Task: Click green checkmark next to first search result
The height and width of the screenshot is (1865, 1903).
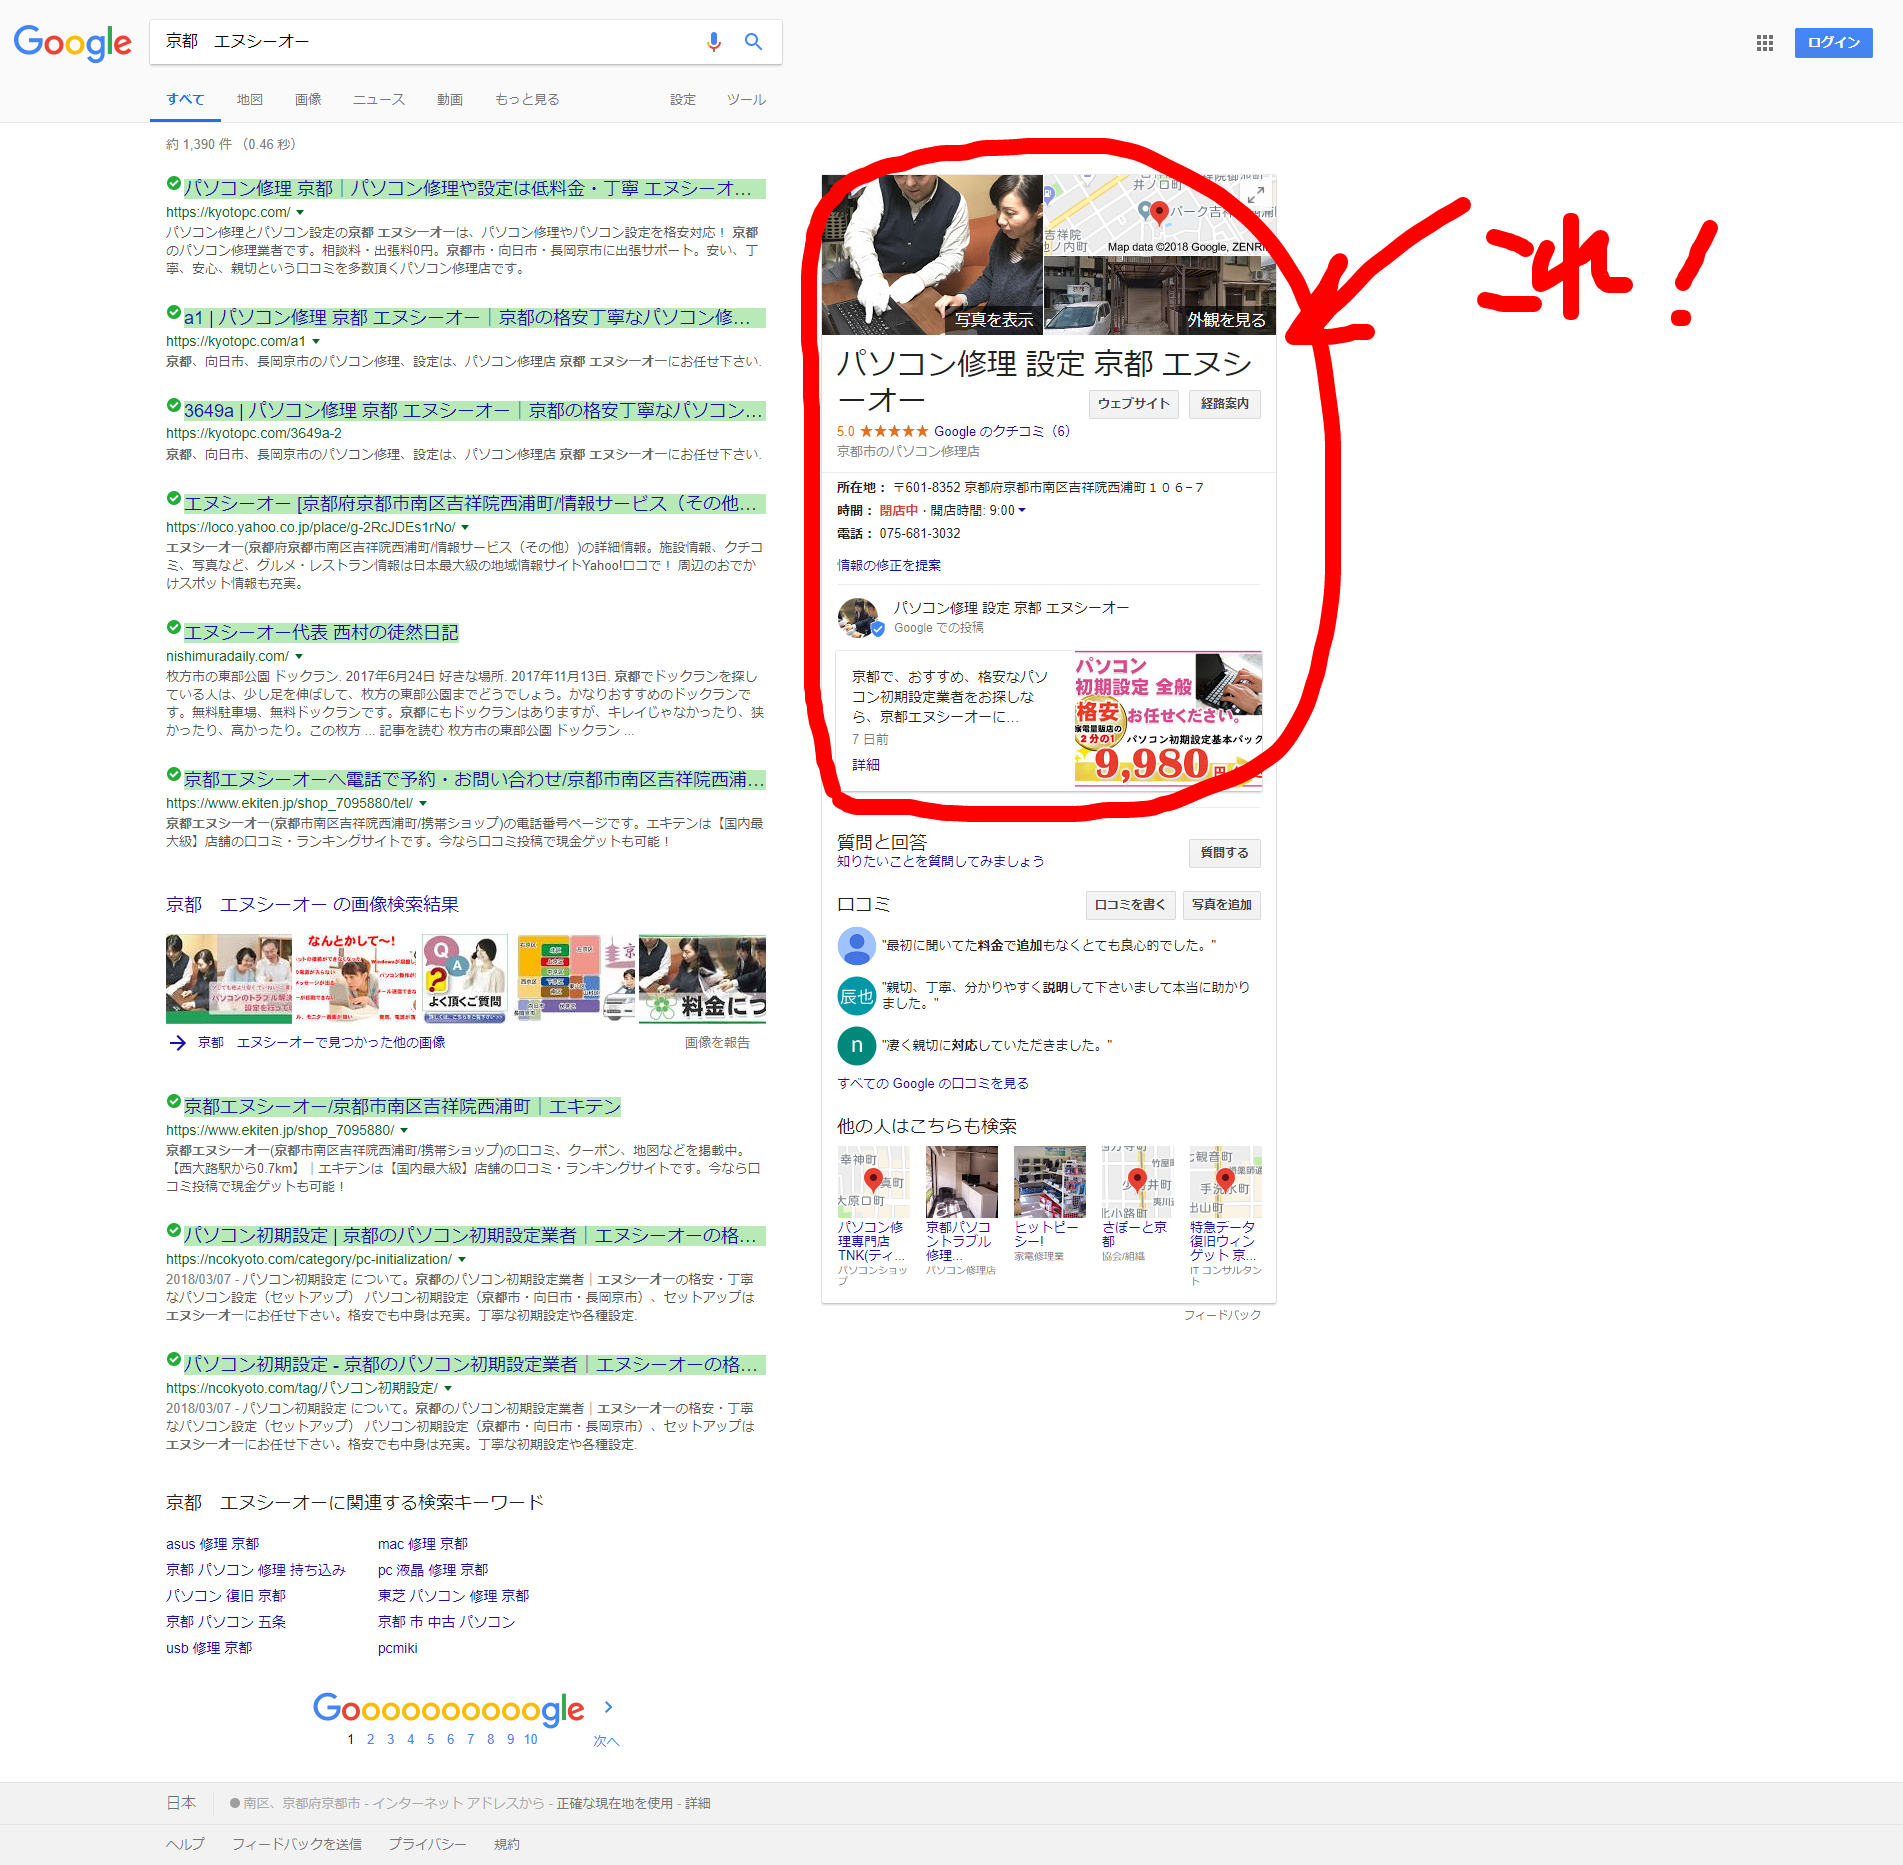Action: [173, 184]
